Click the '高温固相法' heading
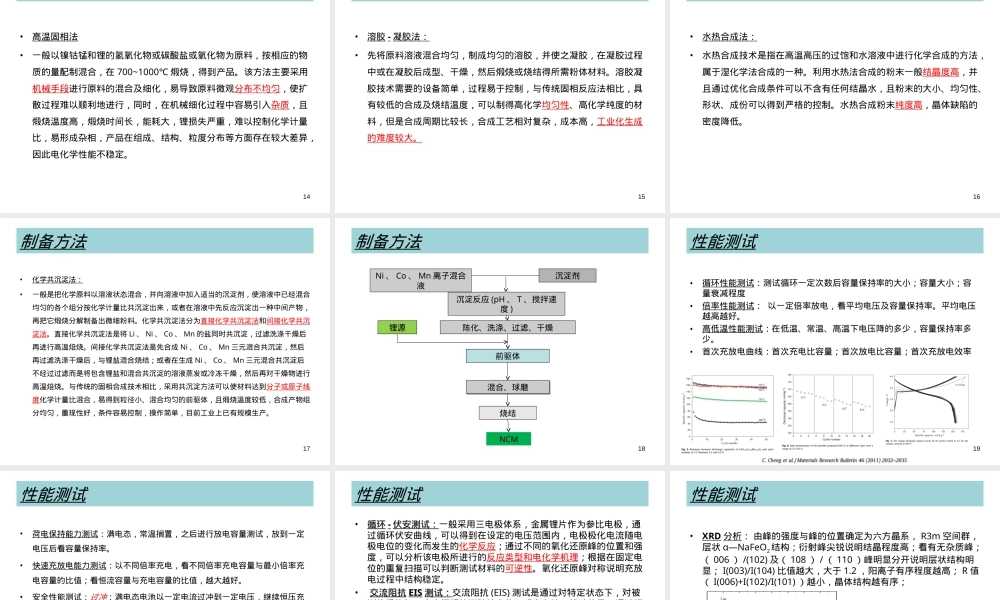 click(55, 37)
